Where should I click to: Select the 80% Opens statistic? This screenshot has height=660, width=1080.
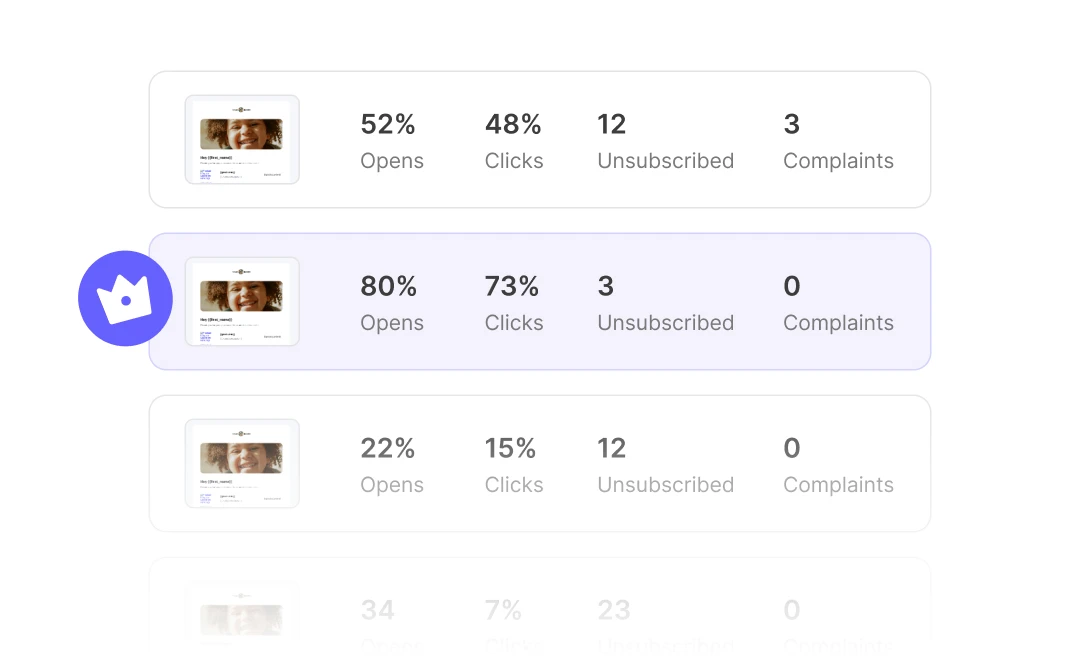392,303
